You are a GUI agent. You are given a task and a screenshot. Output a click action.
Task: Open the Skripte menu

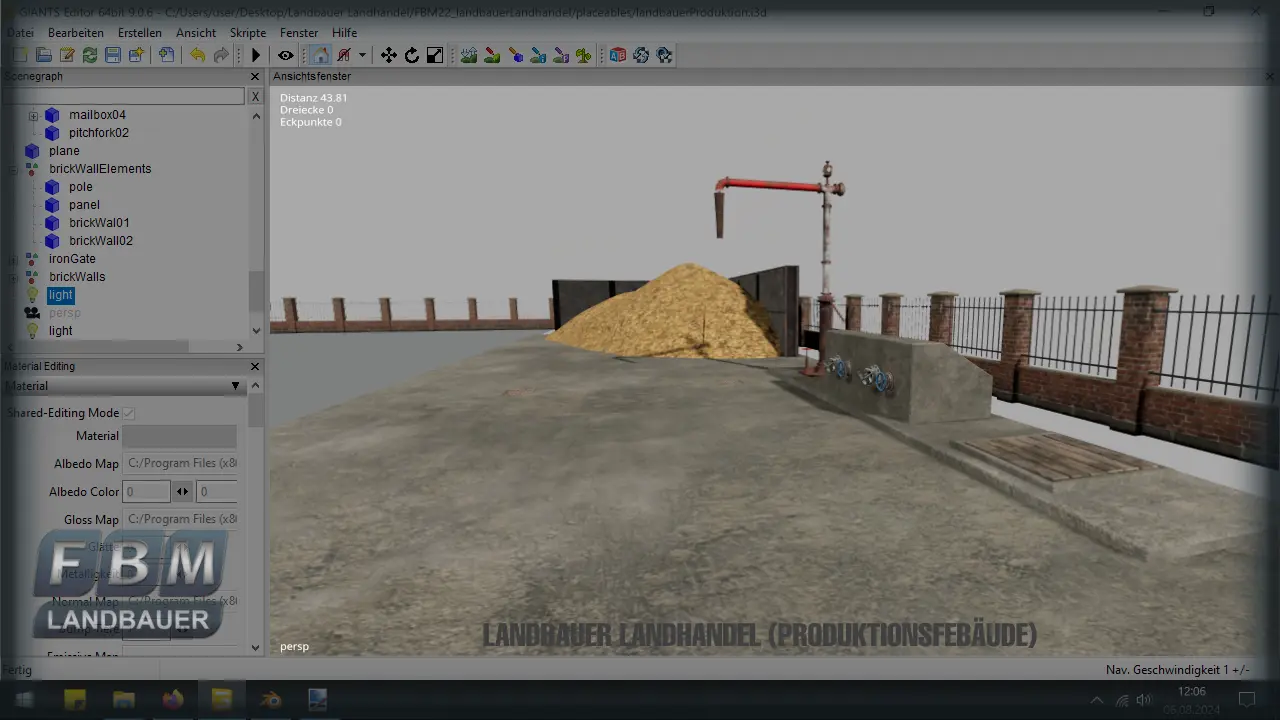pos(248,33)
